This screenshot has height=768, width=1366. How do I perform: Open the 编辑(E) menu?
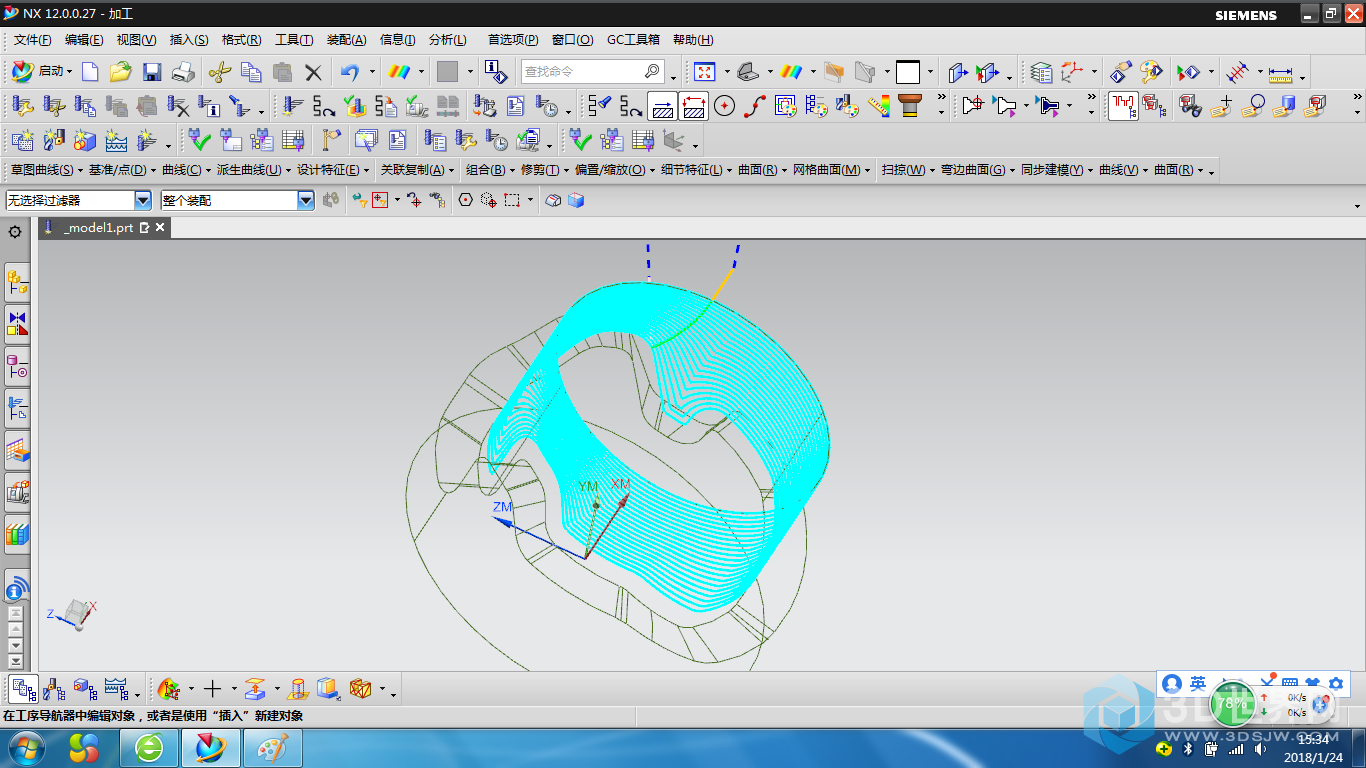pyautogui.click(x=84, y=40)
